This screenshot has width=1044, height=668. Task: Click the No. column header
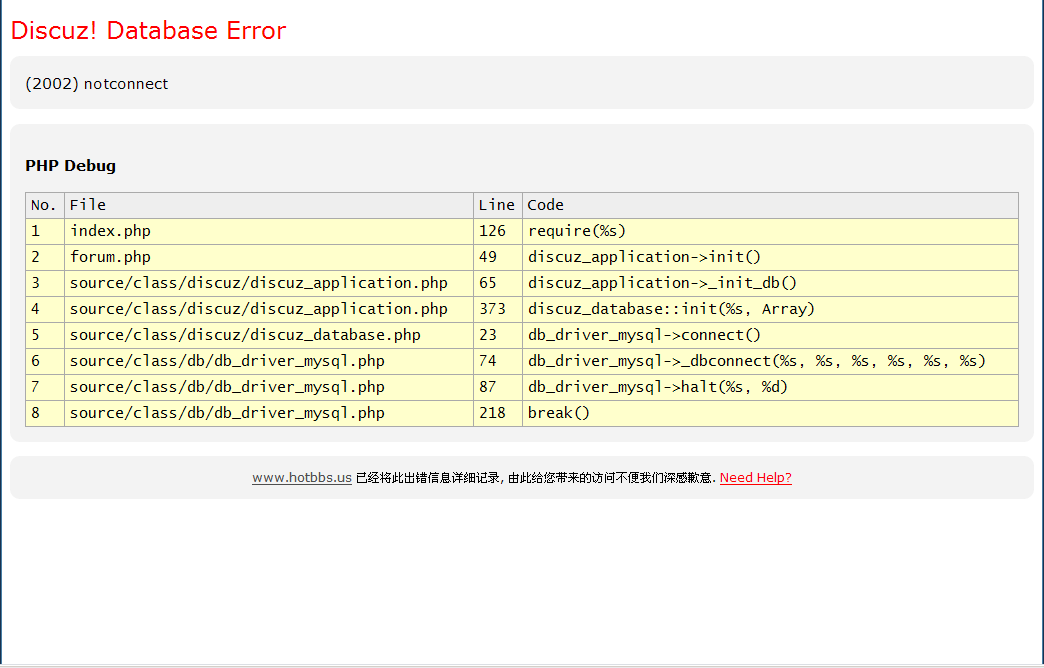click(45, 205)
